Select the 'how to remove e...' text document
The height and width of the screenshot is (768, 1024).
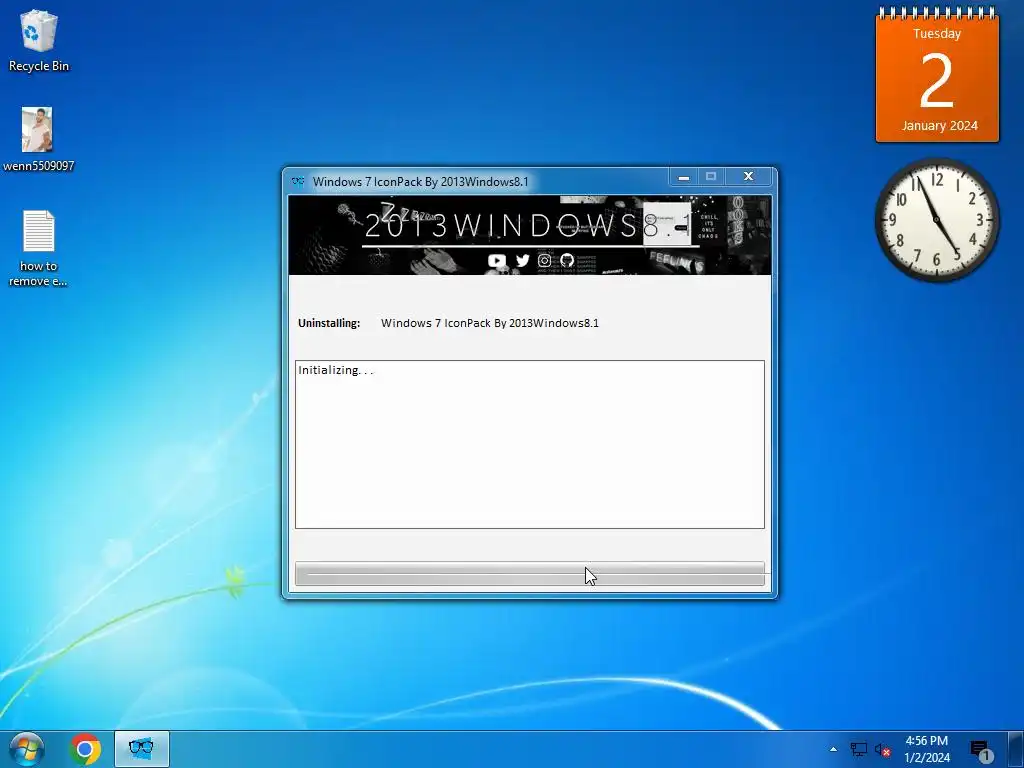[x=38, y=248]
